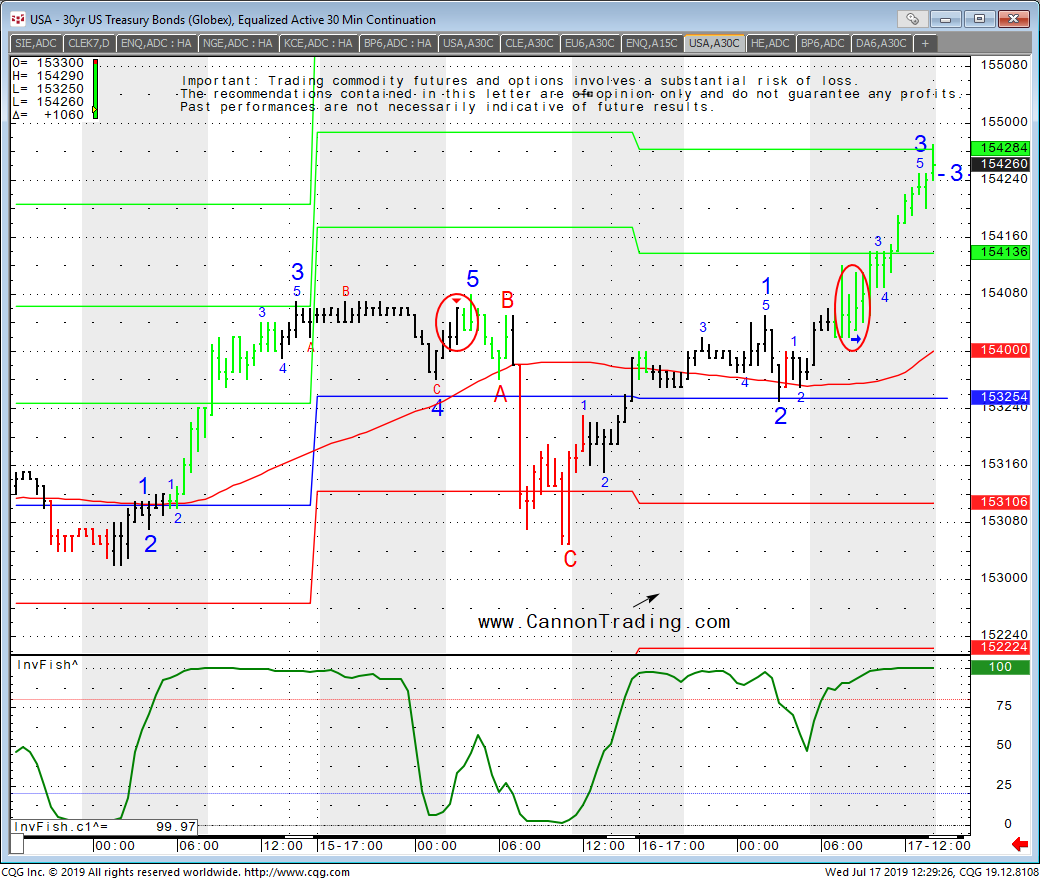The width and height of the screenshot is (1040, 880).
Task: Add a new chart tab with plus button
Action: tap(926, 43)
